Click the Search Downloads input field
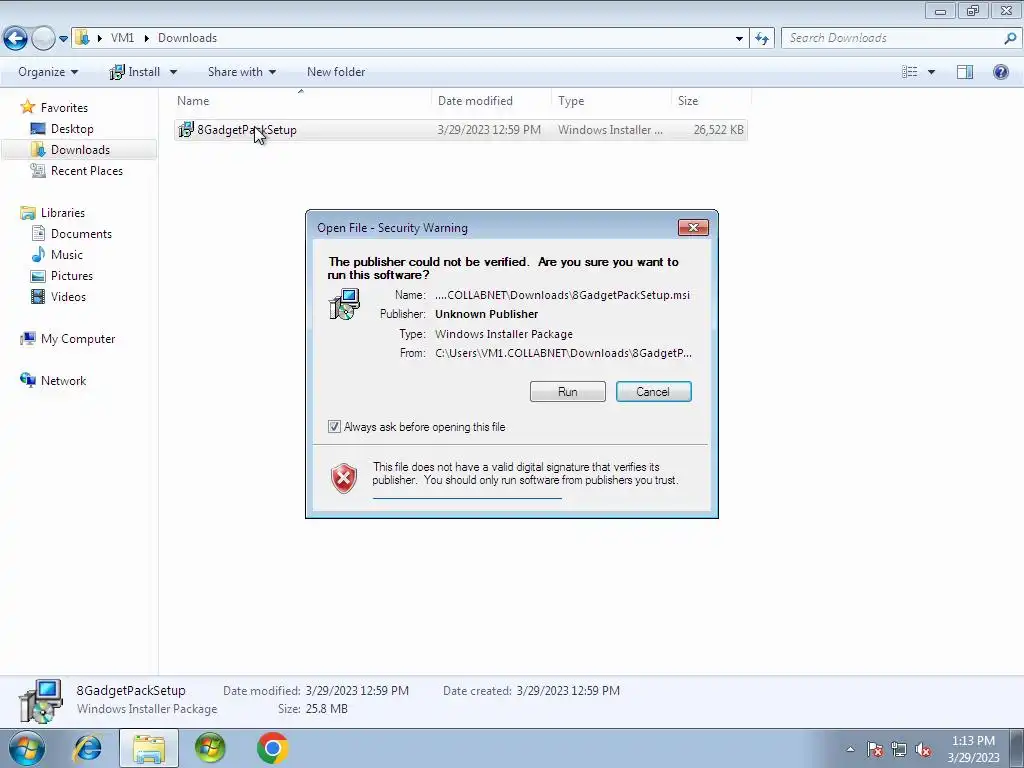 [x=892, y=38]
